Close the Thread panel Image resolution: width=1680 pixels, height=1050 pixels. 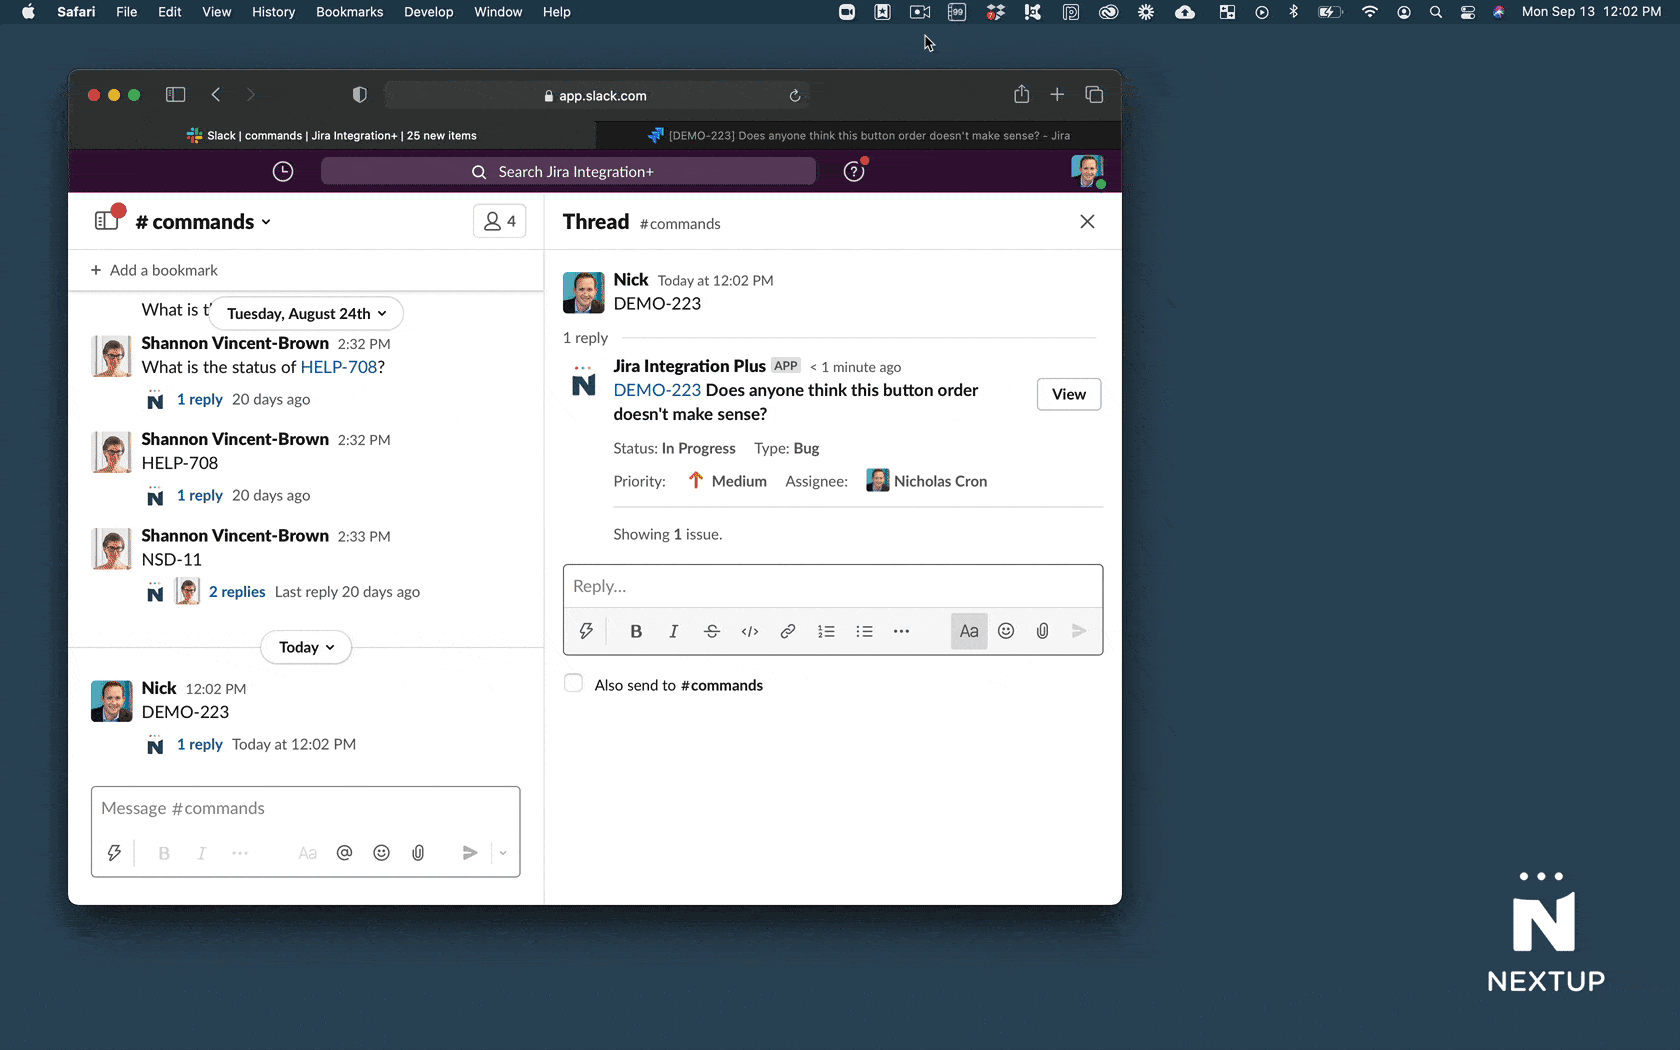pyautogui.click(x=1087, y=222)
